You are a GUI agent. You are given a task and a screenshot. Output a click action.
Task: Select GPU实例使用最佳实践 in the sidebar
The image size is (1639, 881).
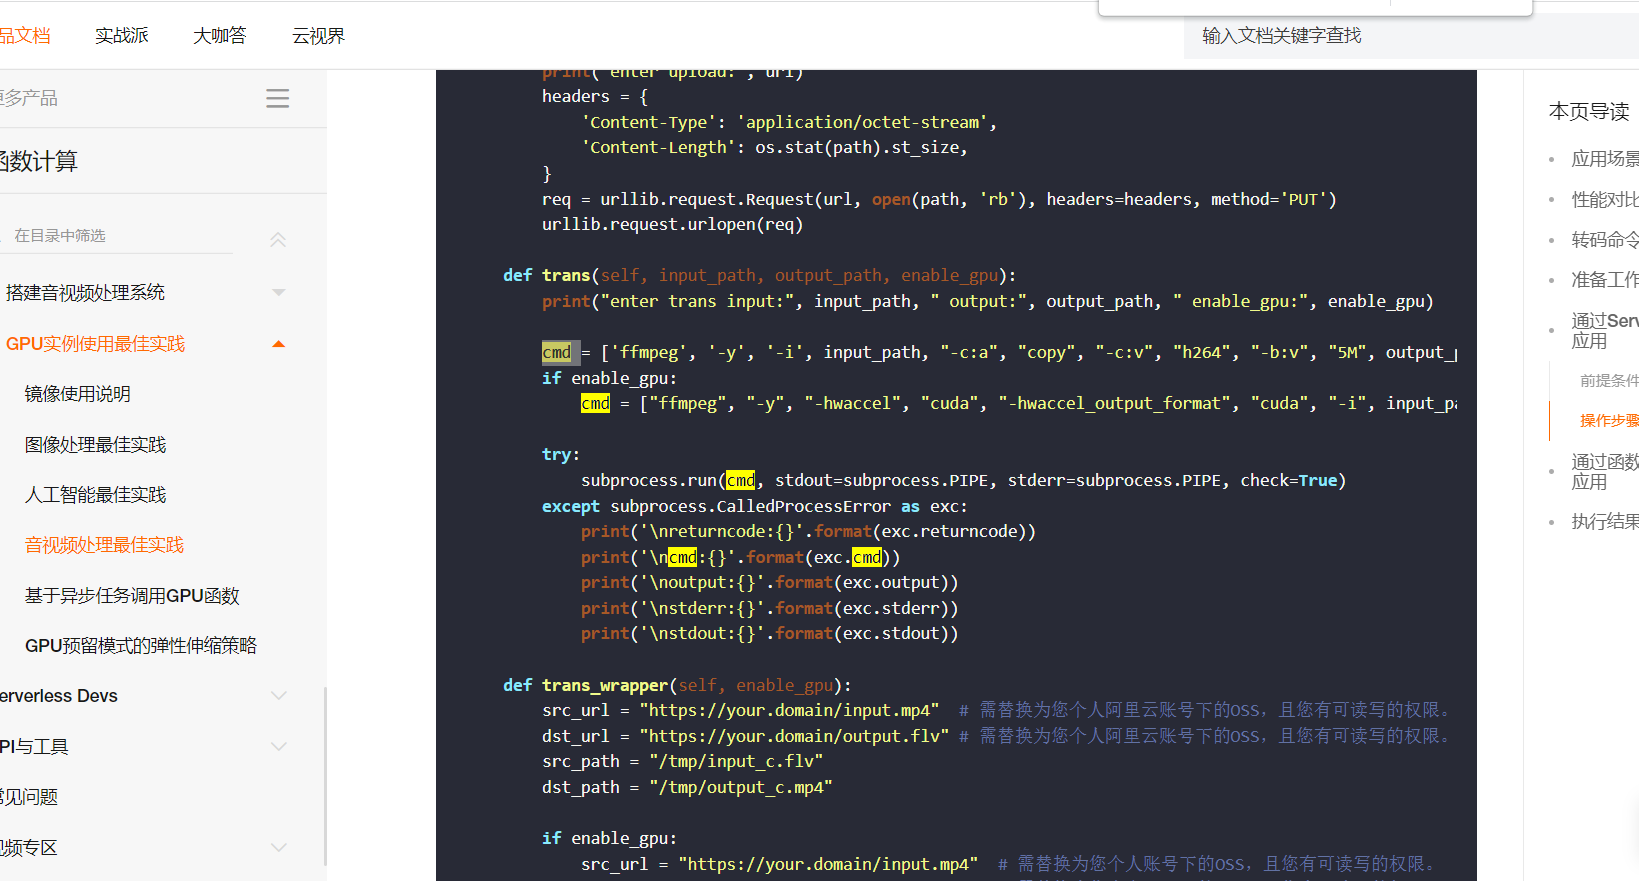coord(95,344)
